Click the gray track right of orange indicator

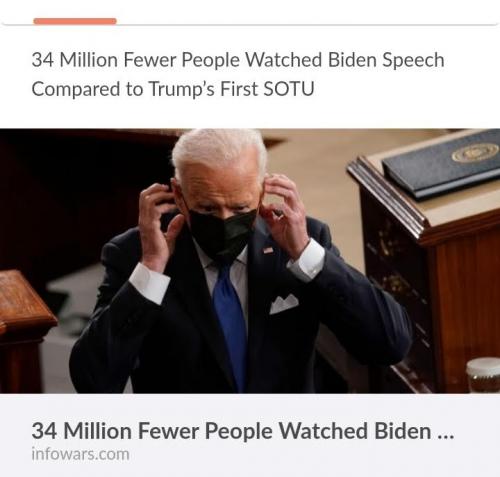tap(307, 24)
